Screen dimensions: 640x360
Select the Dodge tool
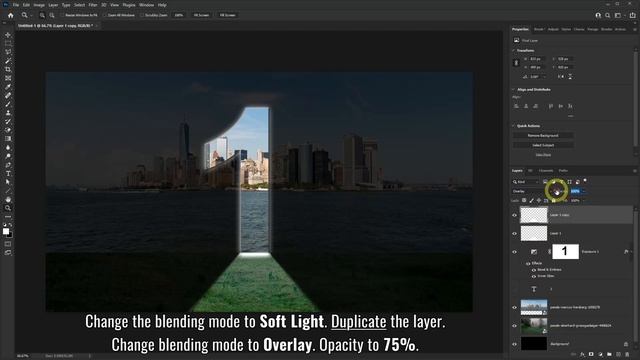point(8,156)
